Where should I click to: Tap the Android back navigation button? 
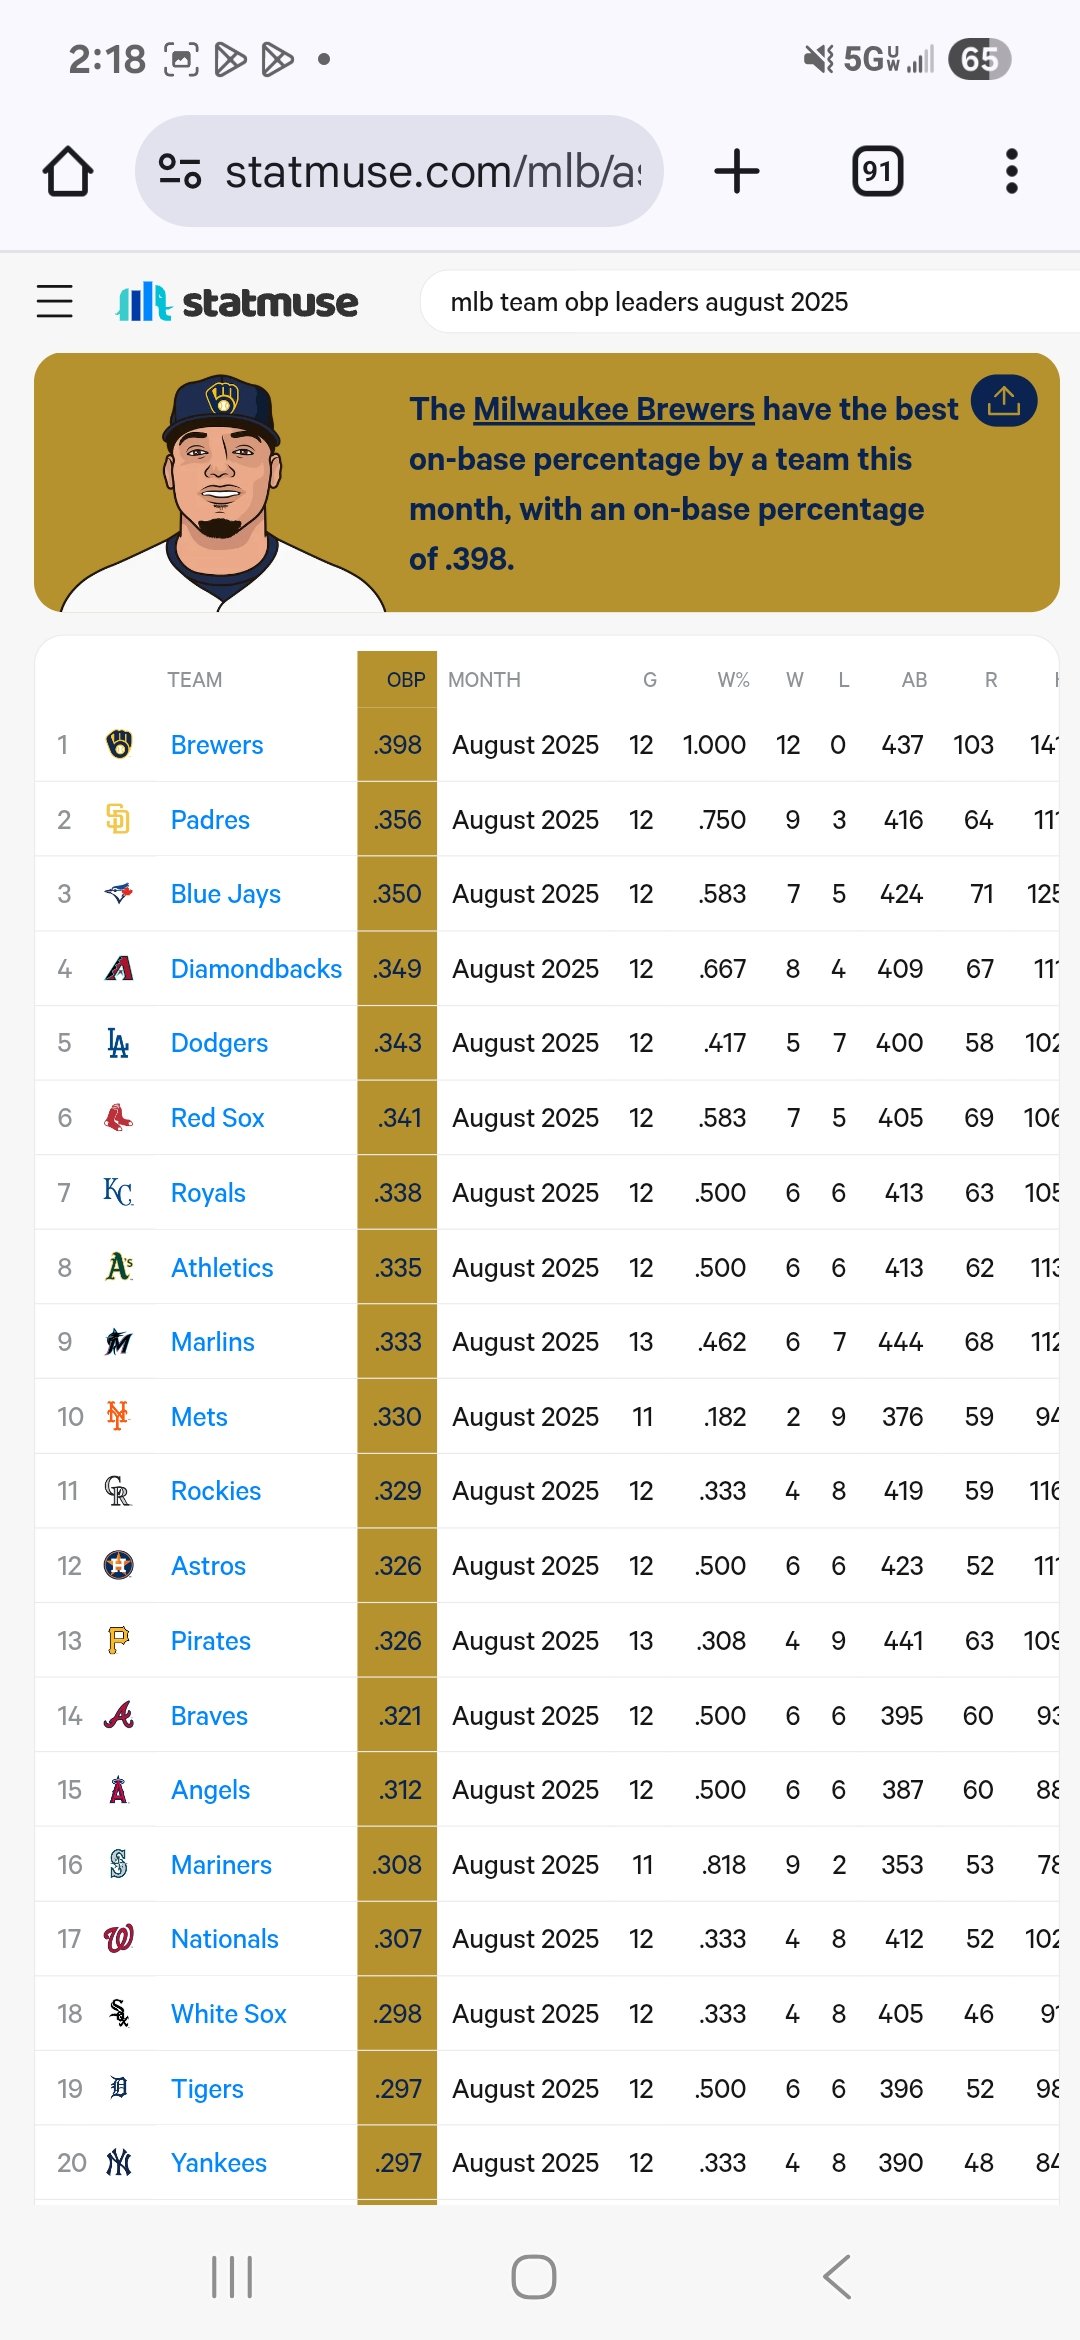coord(838,2277)
